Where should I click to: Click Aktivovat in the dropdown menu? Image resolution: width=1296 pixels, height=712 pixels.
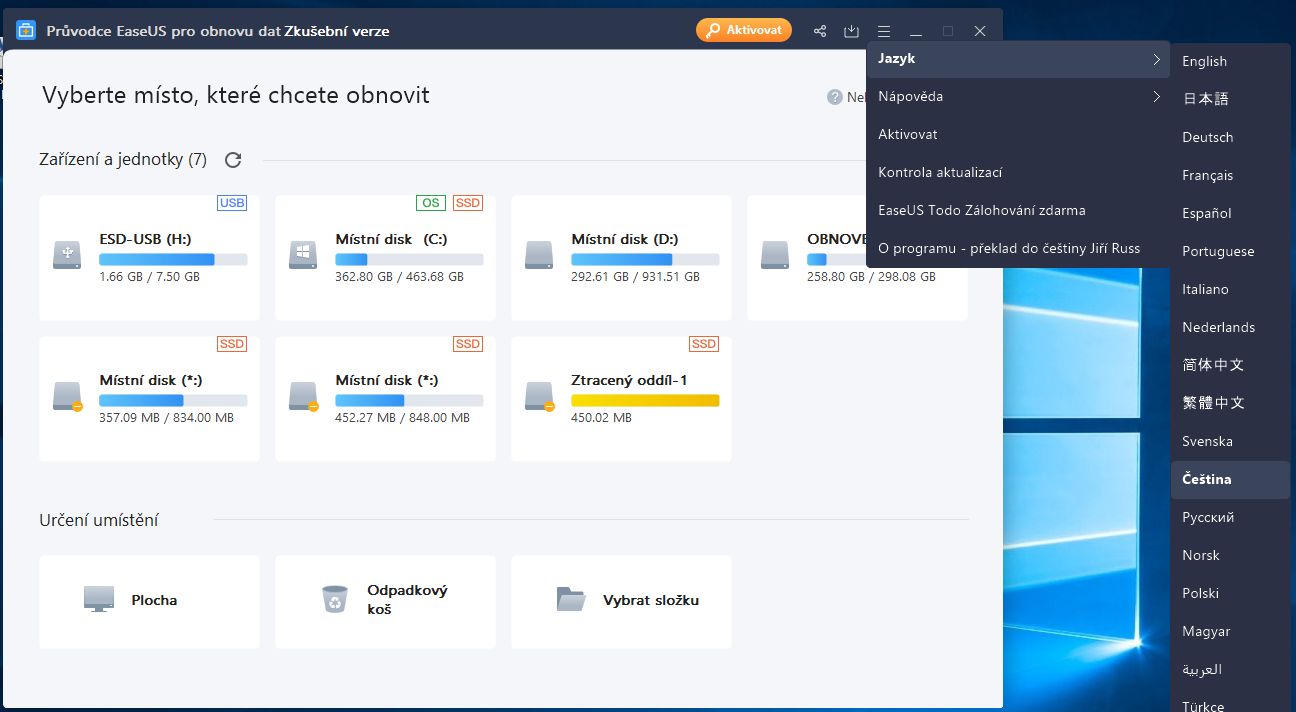(1018, 135)
